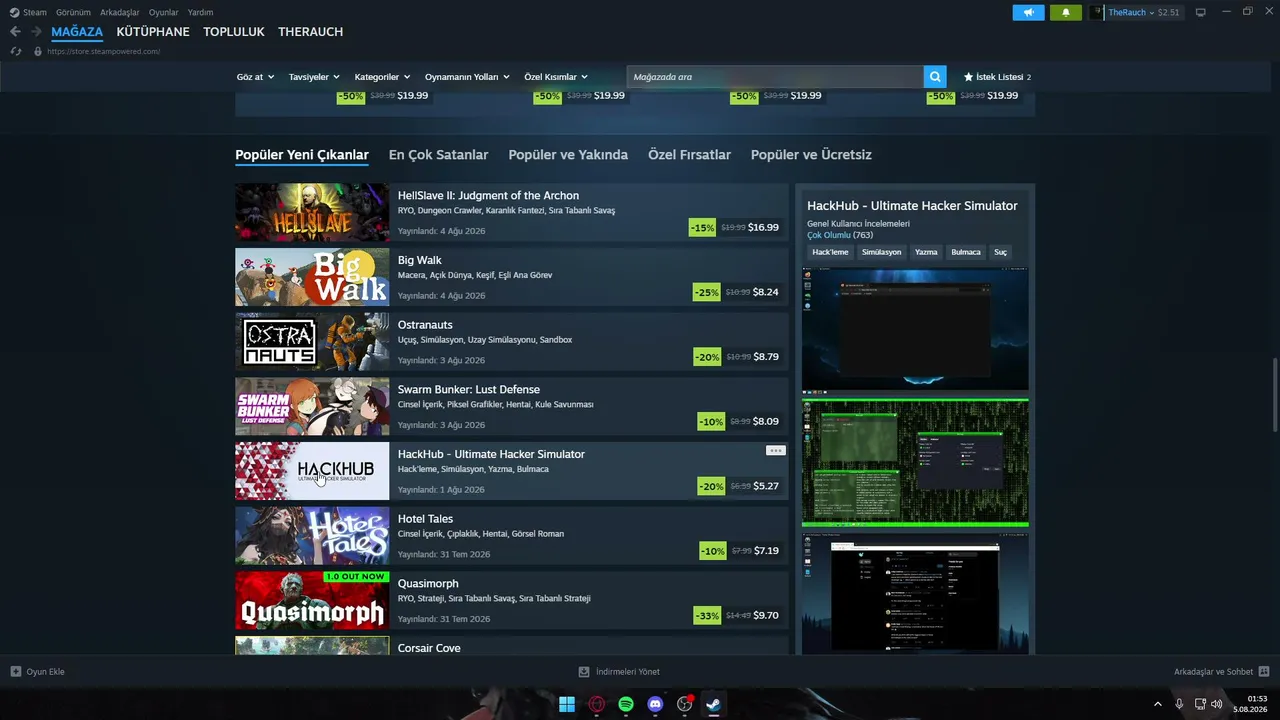The width and height of the screenshot is (1280, 720).
Task: Open the Kategoriler dropdown menu
Action: pyautogui.click(x=382, y=77)
